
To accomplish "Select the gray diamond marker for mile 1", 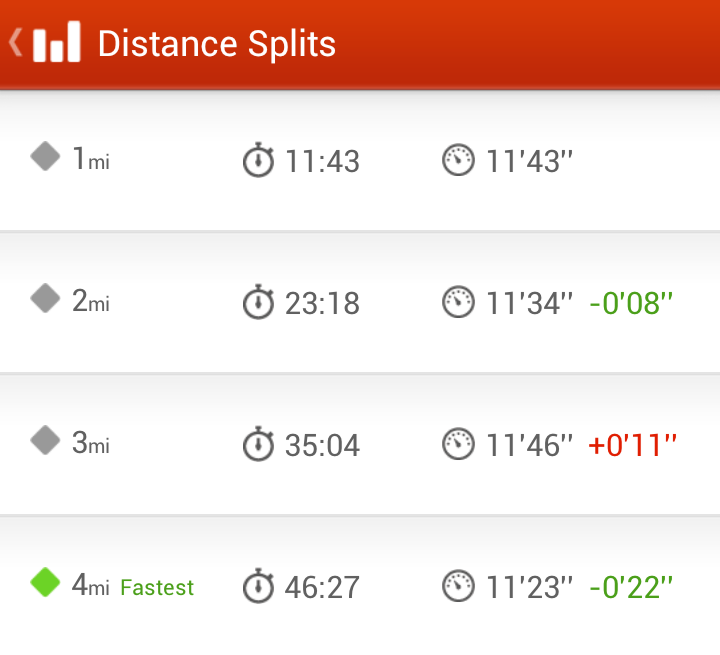I will [45, 156].
